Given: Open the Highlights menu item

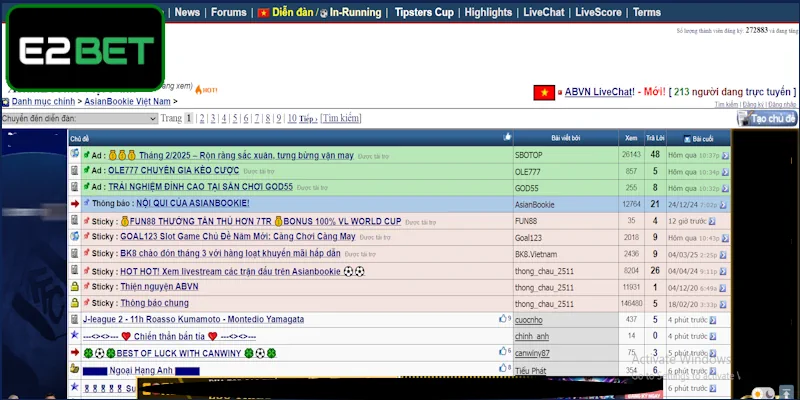Looking at the screenshot, I should (x=488, y=12).
